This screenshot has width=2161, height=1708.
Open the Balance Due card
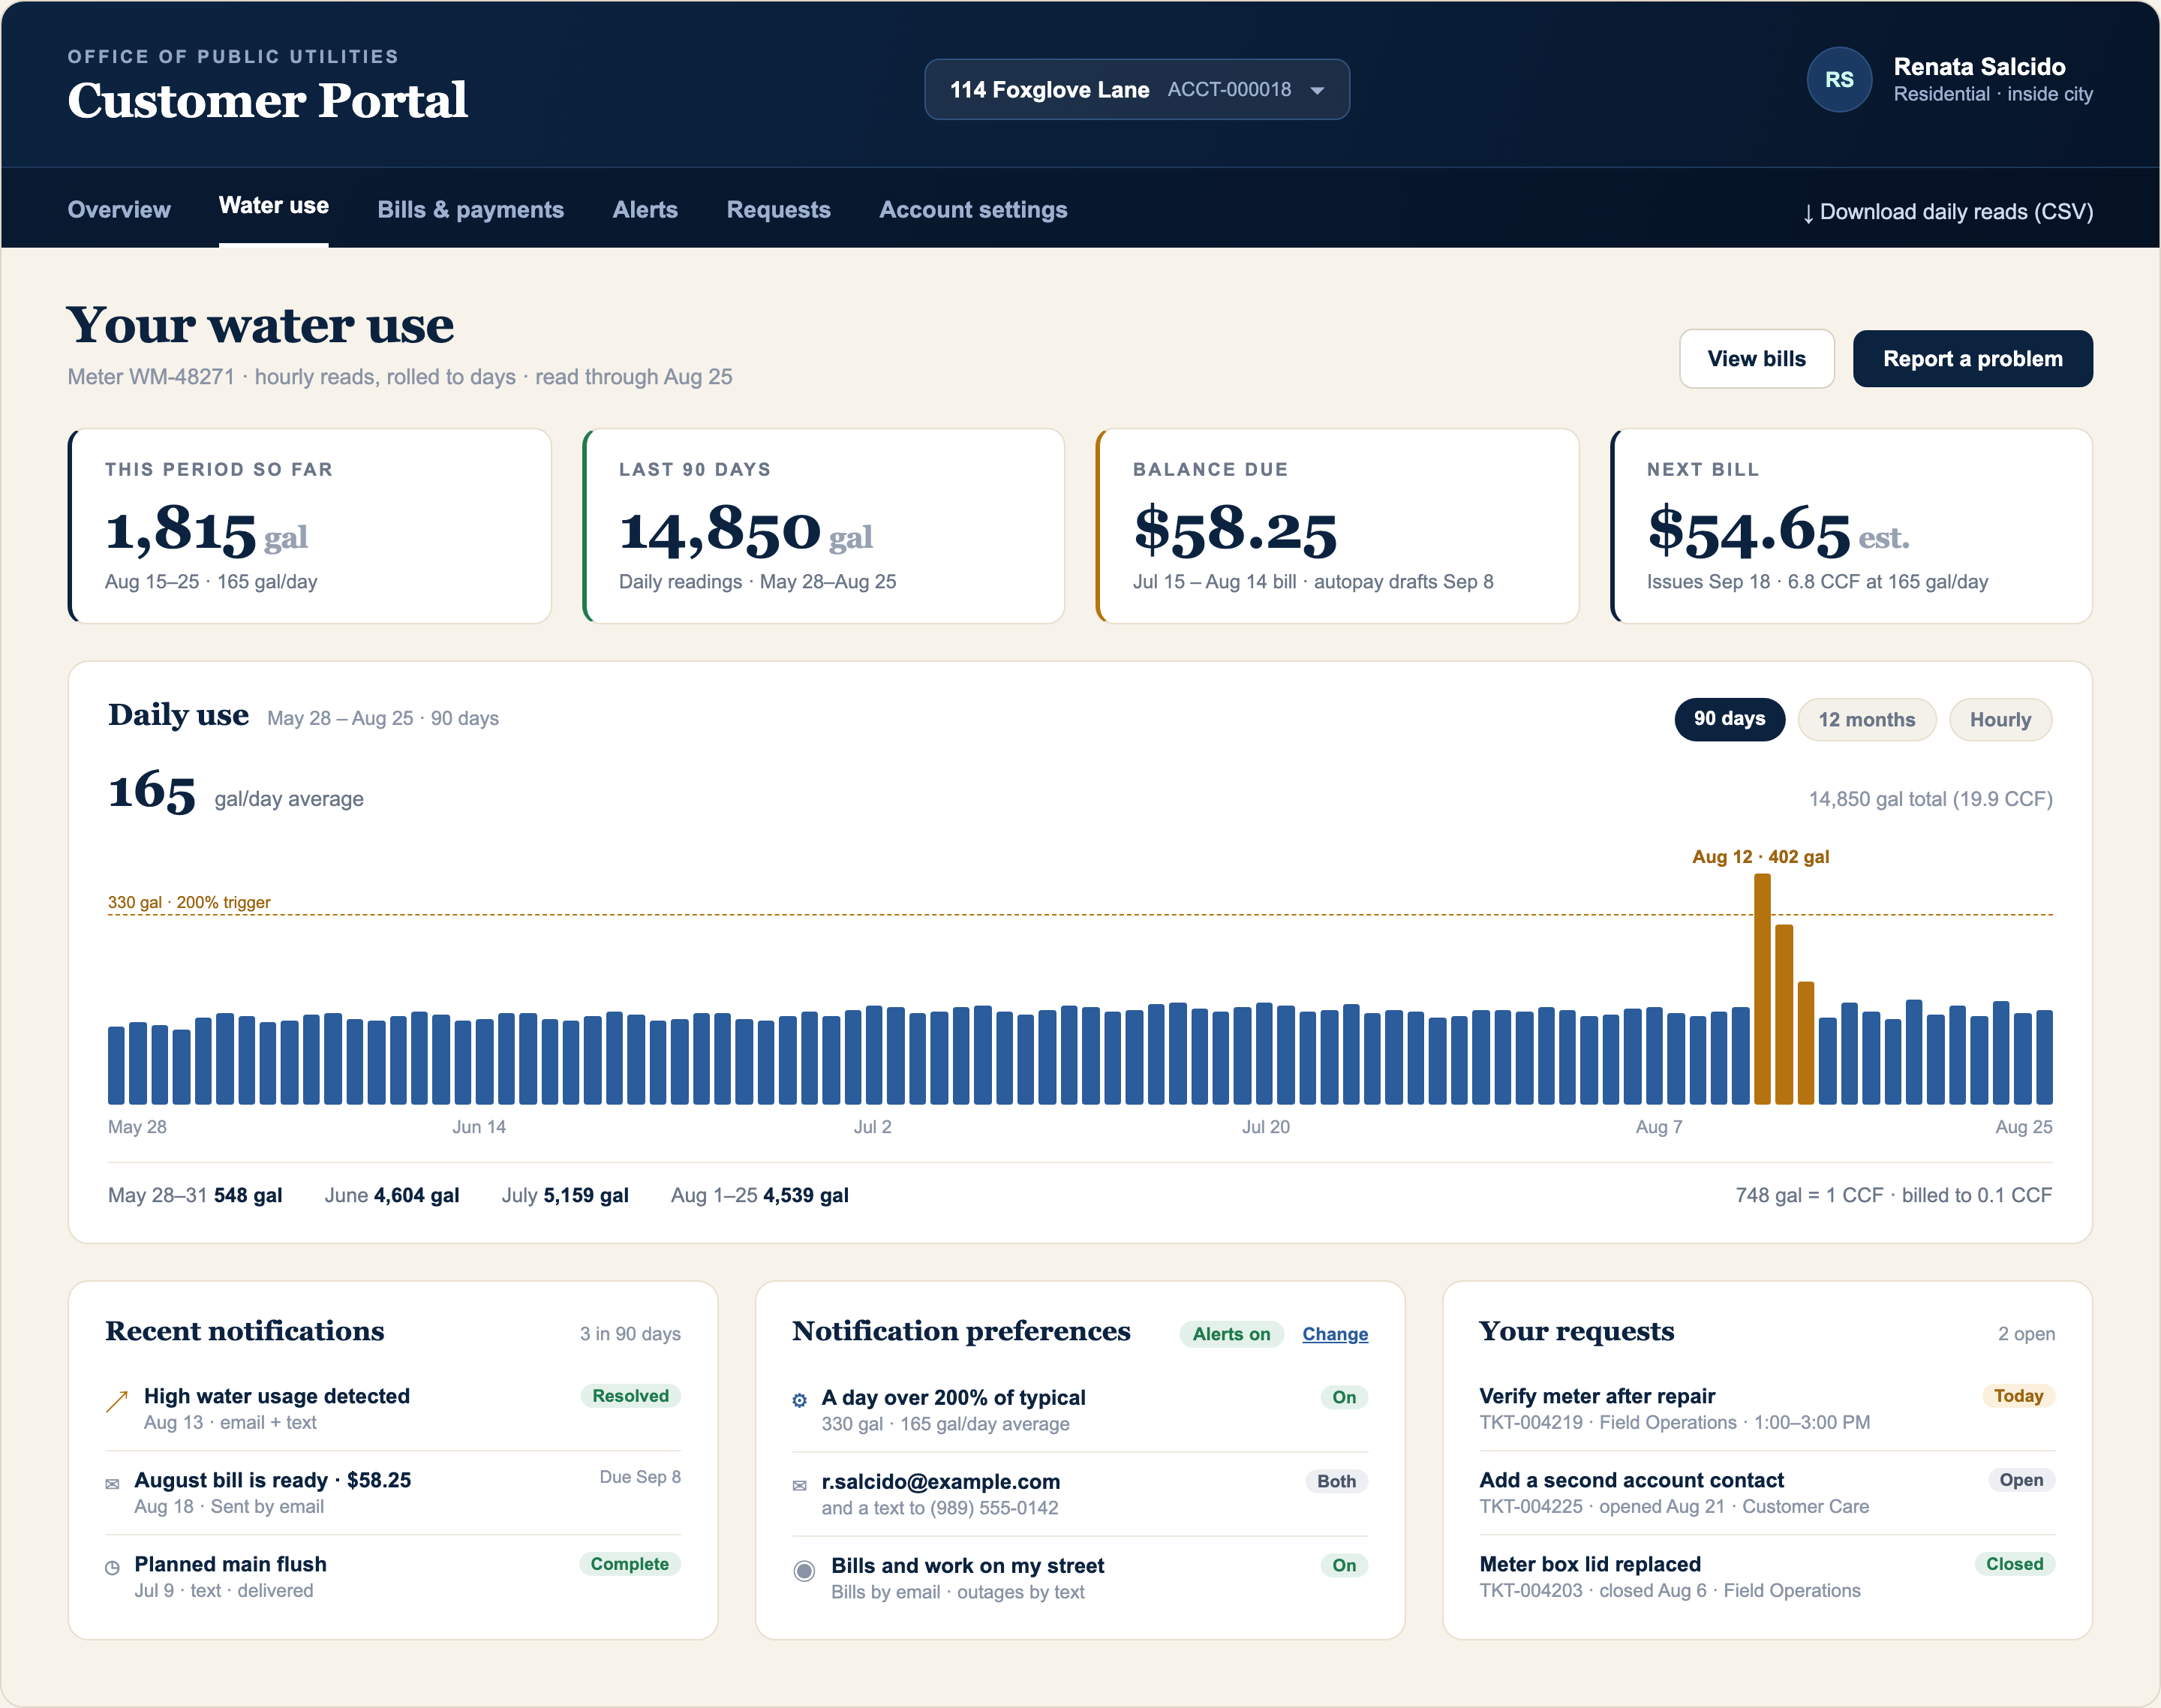[1338, 526]
